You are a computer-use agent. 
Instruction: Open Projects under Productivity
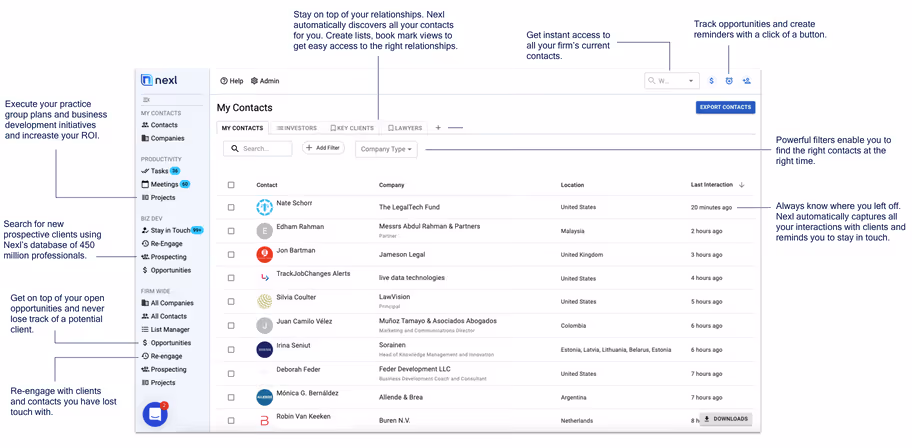coord(158,198)
